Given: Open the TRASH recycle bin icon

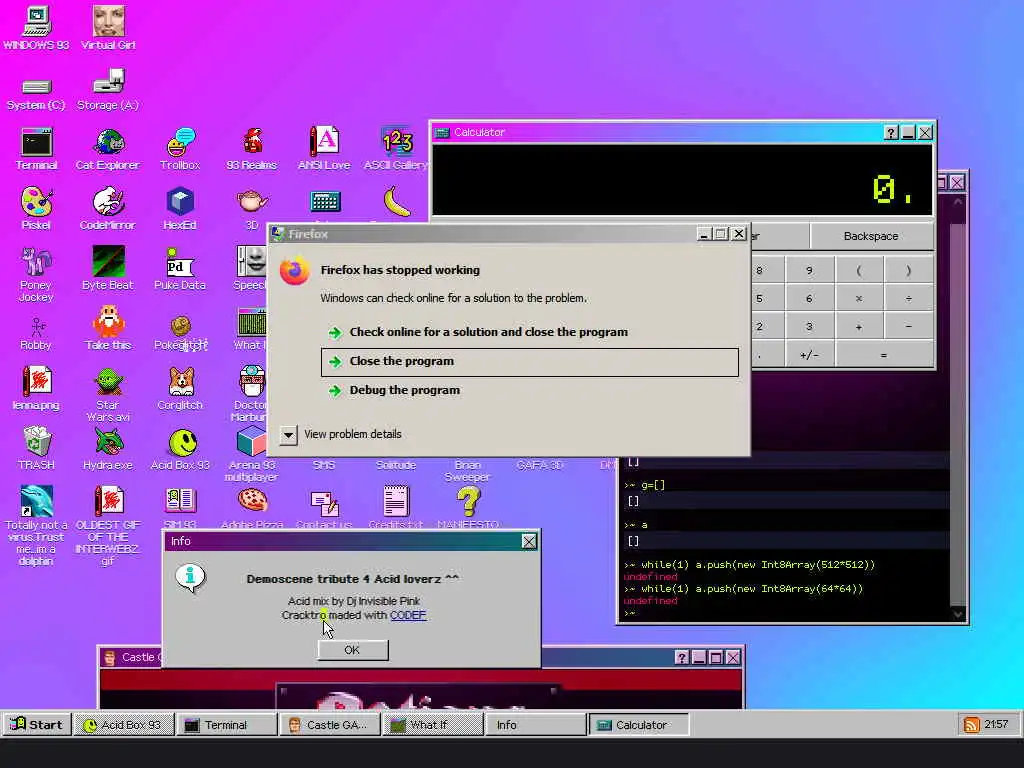Looking at the screenshot, I should (36, 448).
